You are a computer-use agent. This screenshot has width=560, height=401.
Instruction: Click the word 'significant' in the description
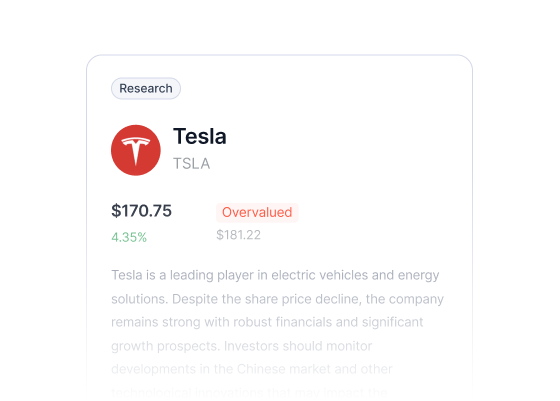(392, 322)
